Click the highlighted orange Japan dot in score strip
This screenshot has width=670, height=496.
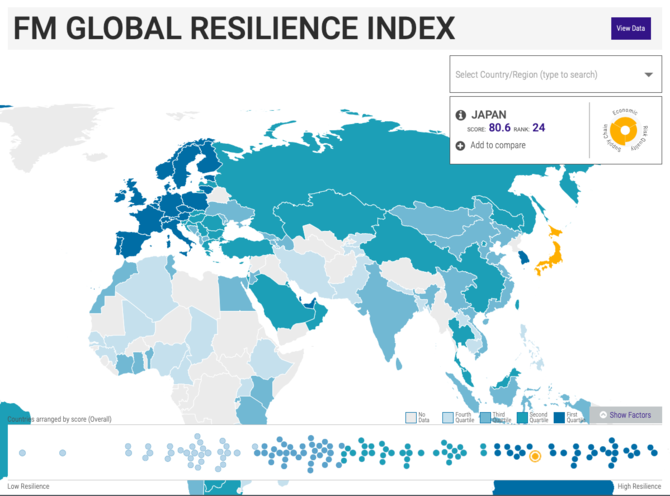[534, 456]
